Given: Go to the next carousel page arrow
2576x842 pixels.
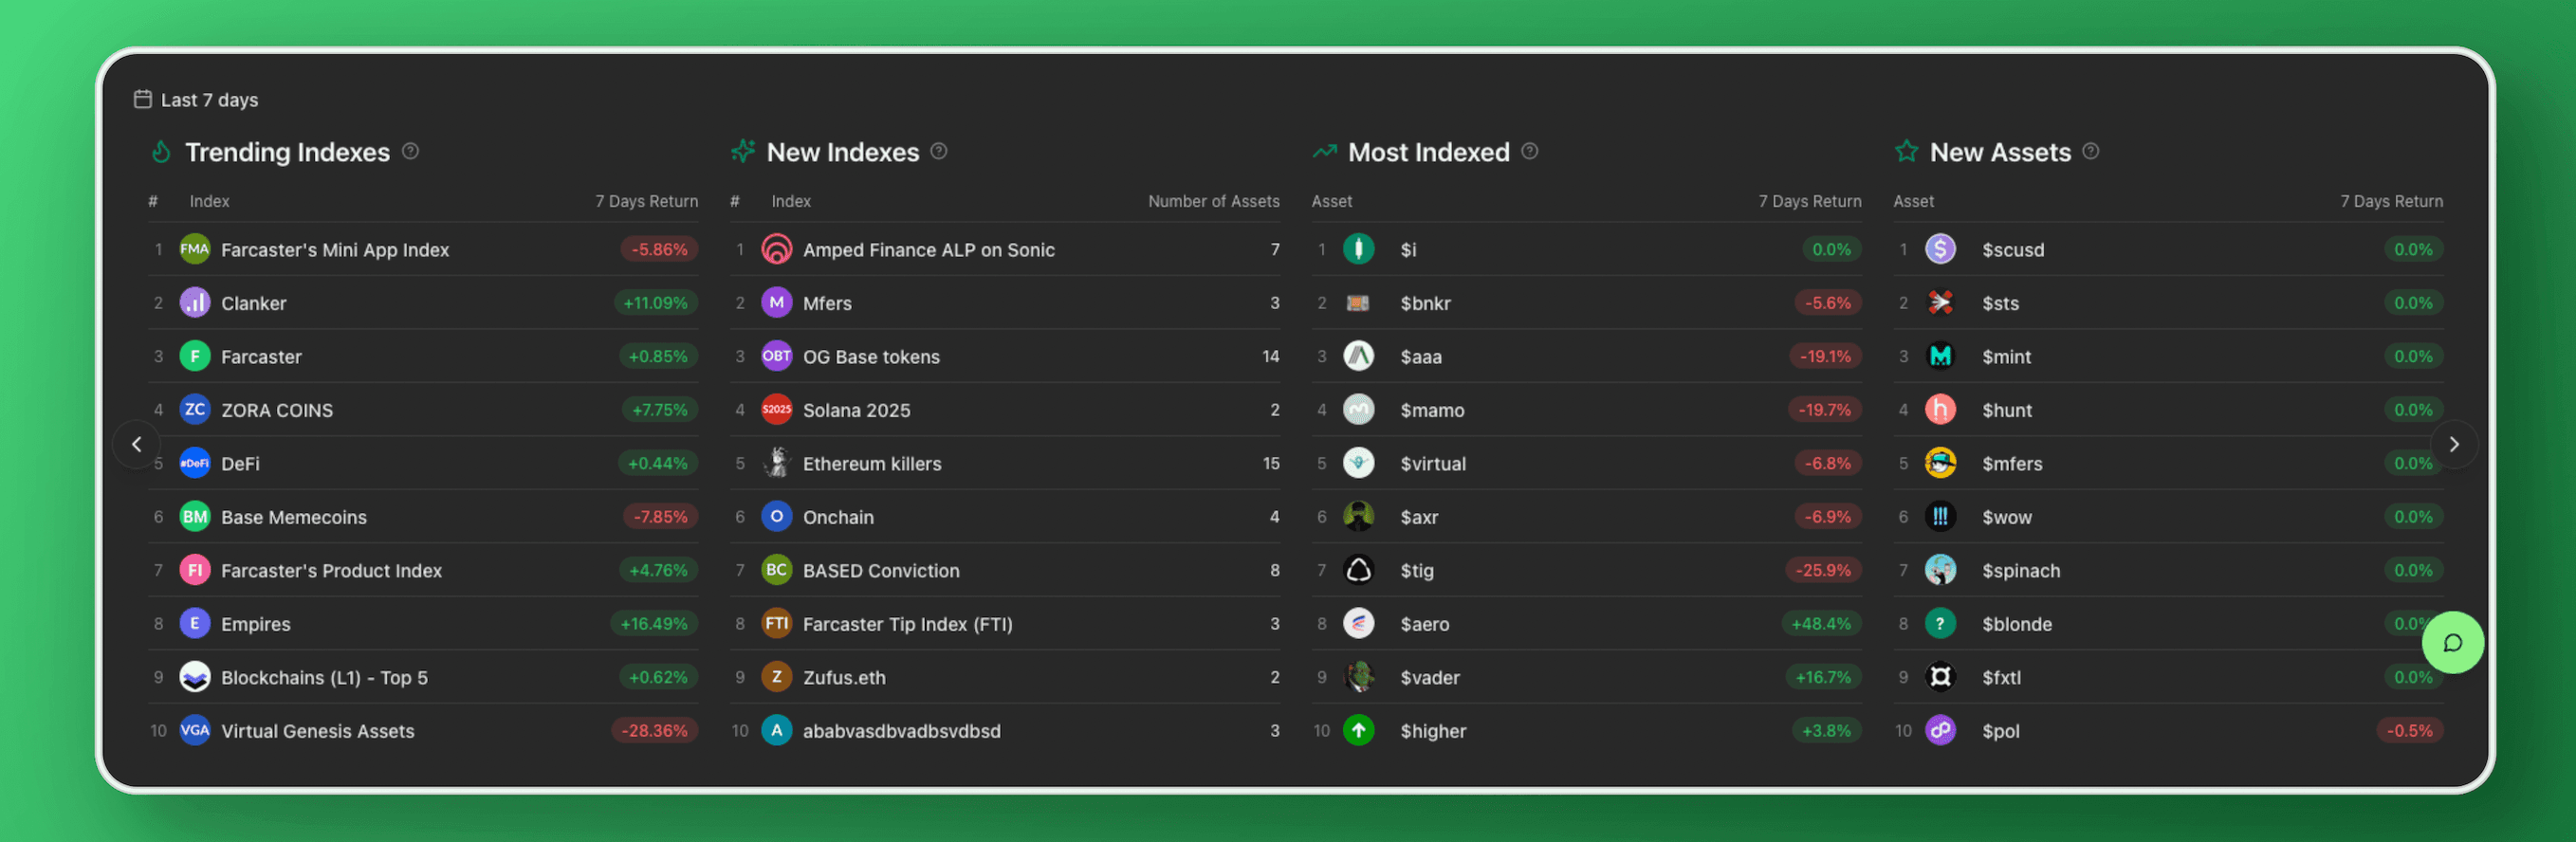Looking at the screenshot, I should coord(2454,444).
